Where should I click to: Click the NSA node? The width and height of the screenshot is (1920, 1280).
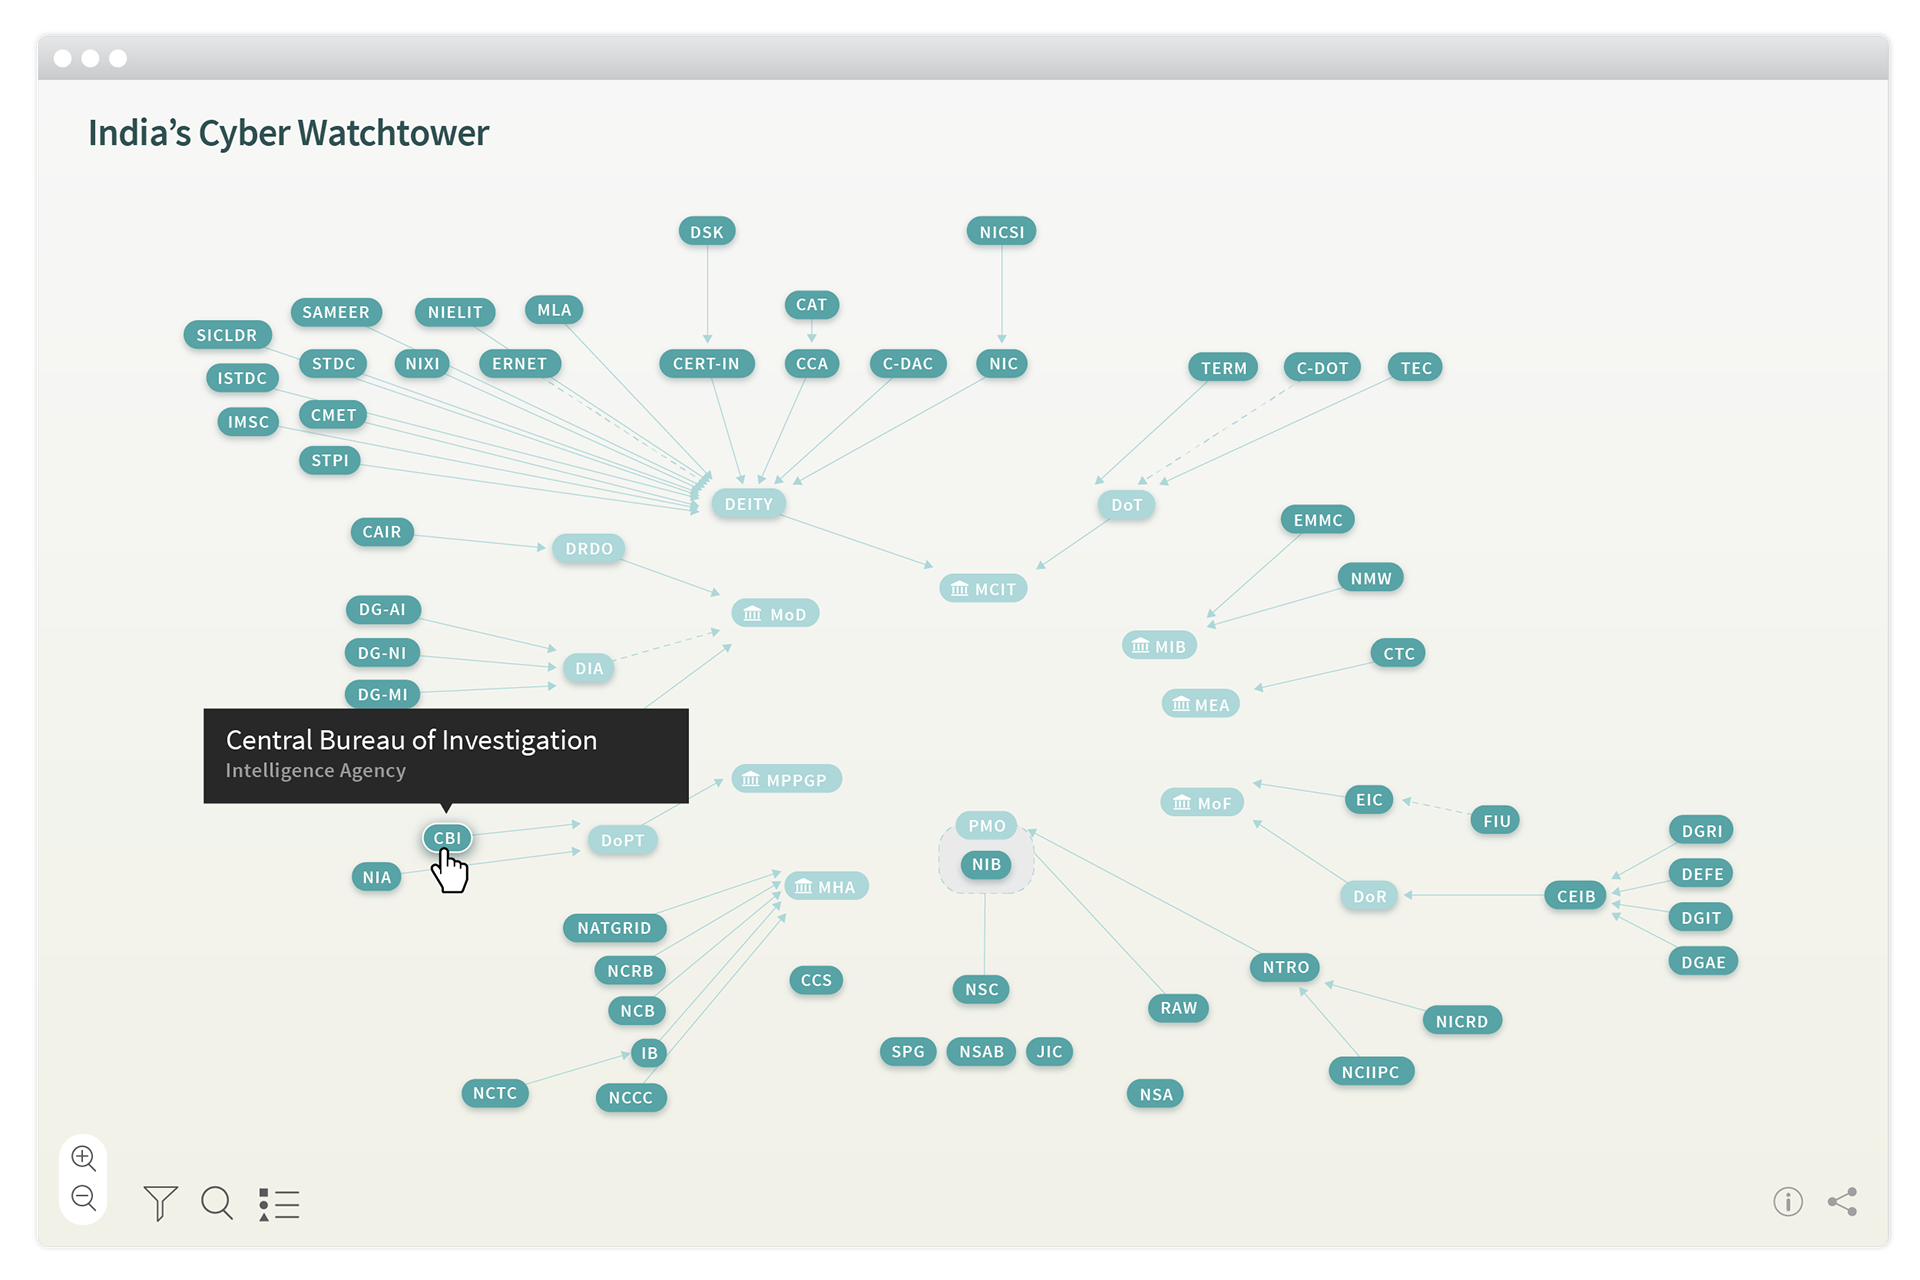point(1156,1094)
